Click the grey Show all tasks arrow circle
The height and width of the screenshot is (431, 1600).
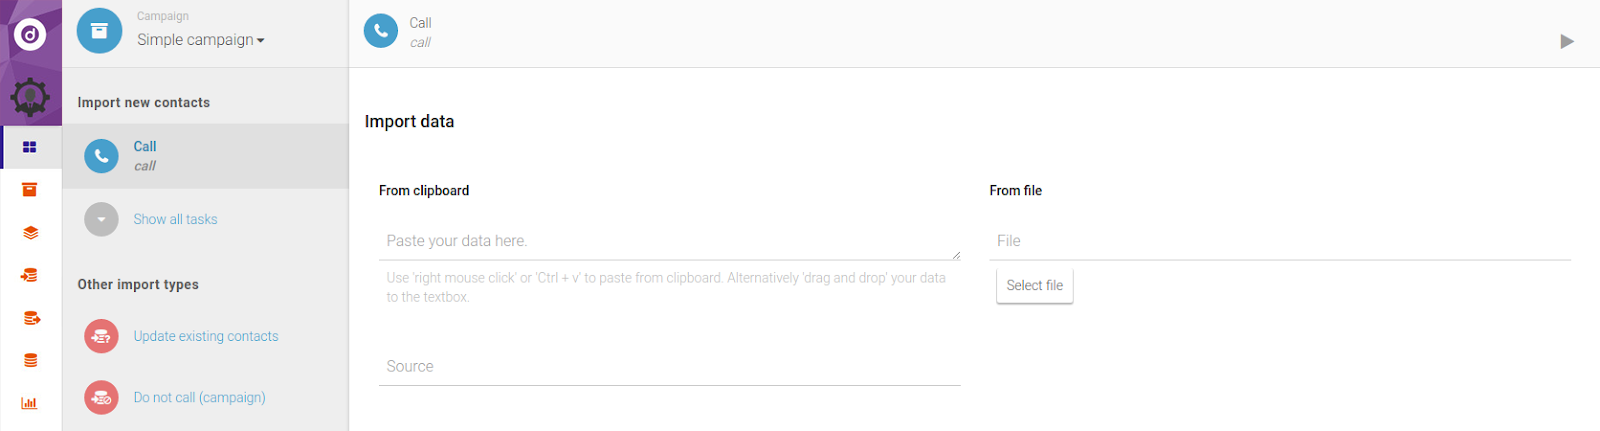(101, 219)
